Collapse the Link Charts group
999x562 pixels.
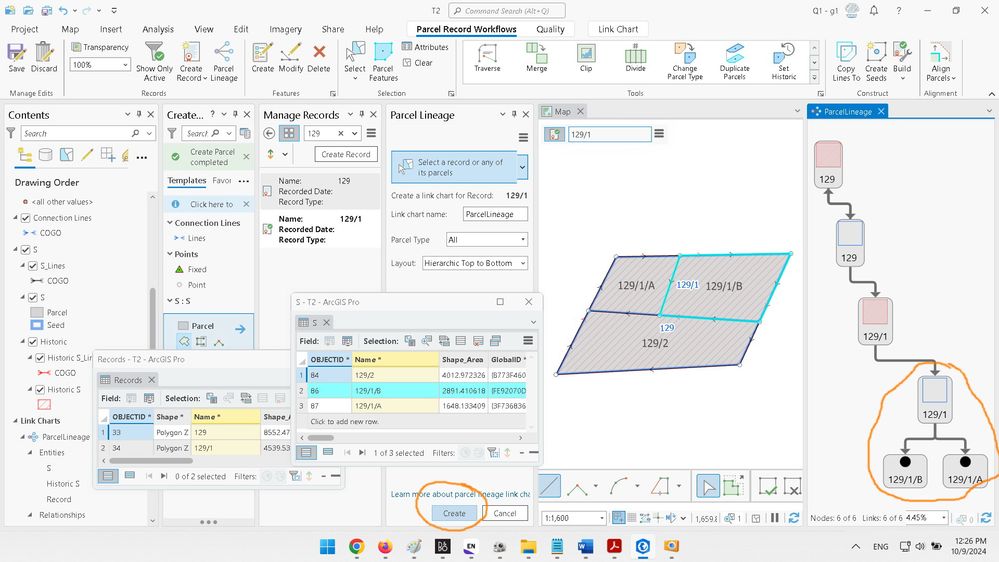15,421
